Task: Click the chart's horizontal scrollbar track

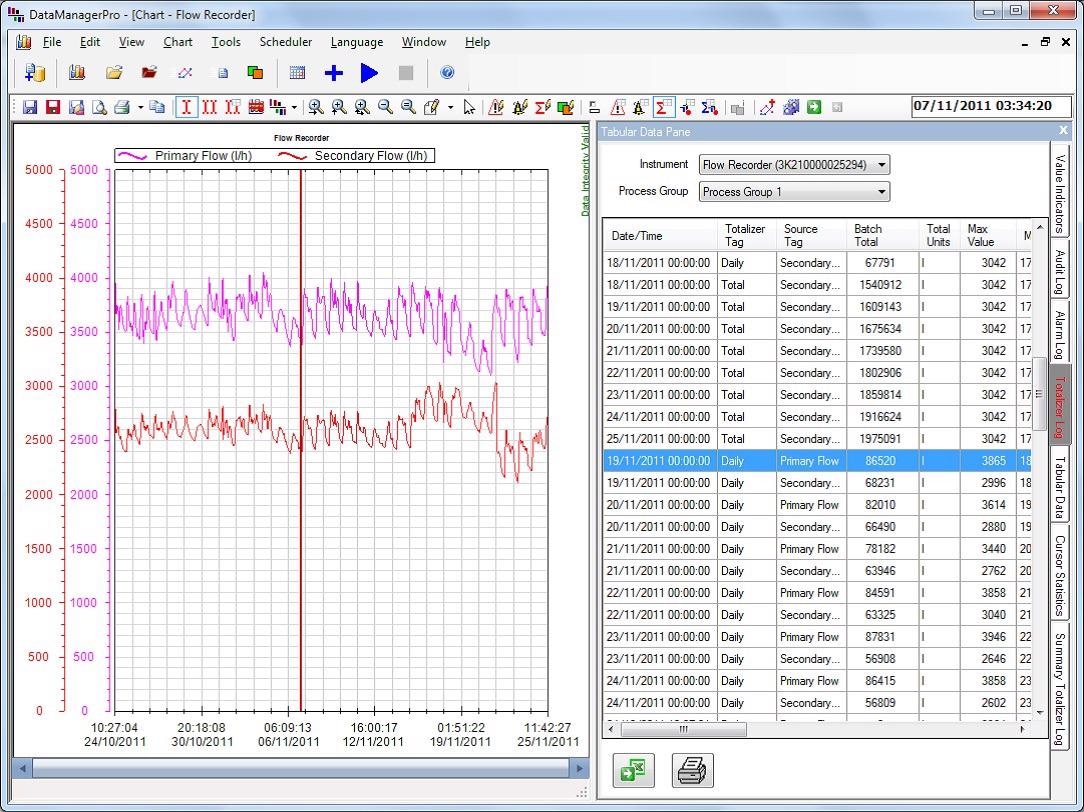Action: [300, 768]
